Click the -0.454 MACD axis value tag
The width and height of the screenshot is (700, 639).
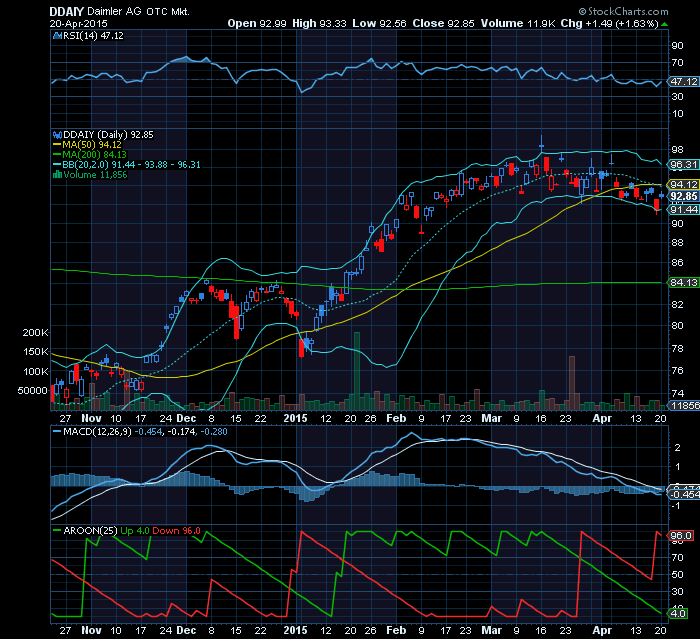tap(683, 495)
